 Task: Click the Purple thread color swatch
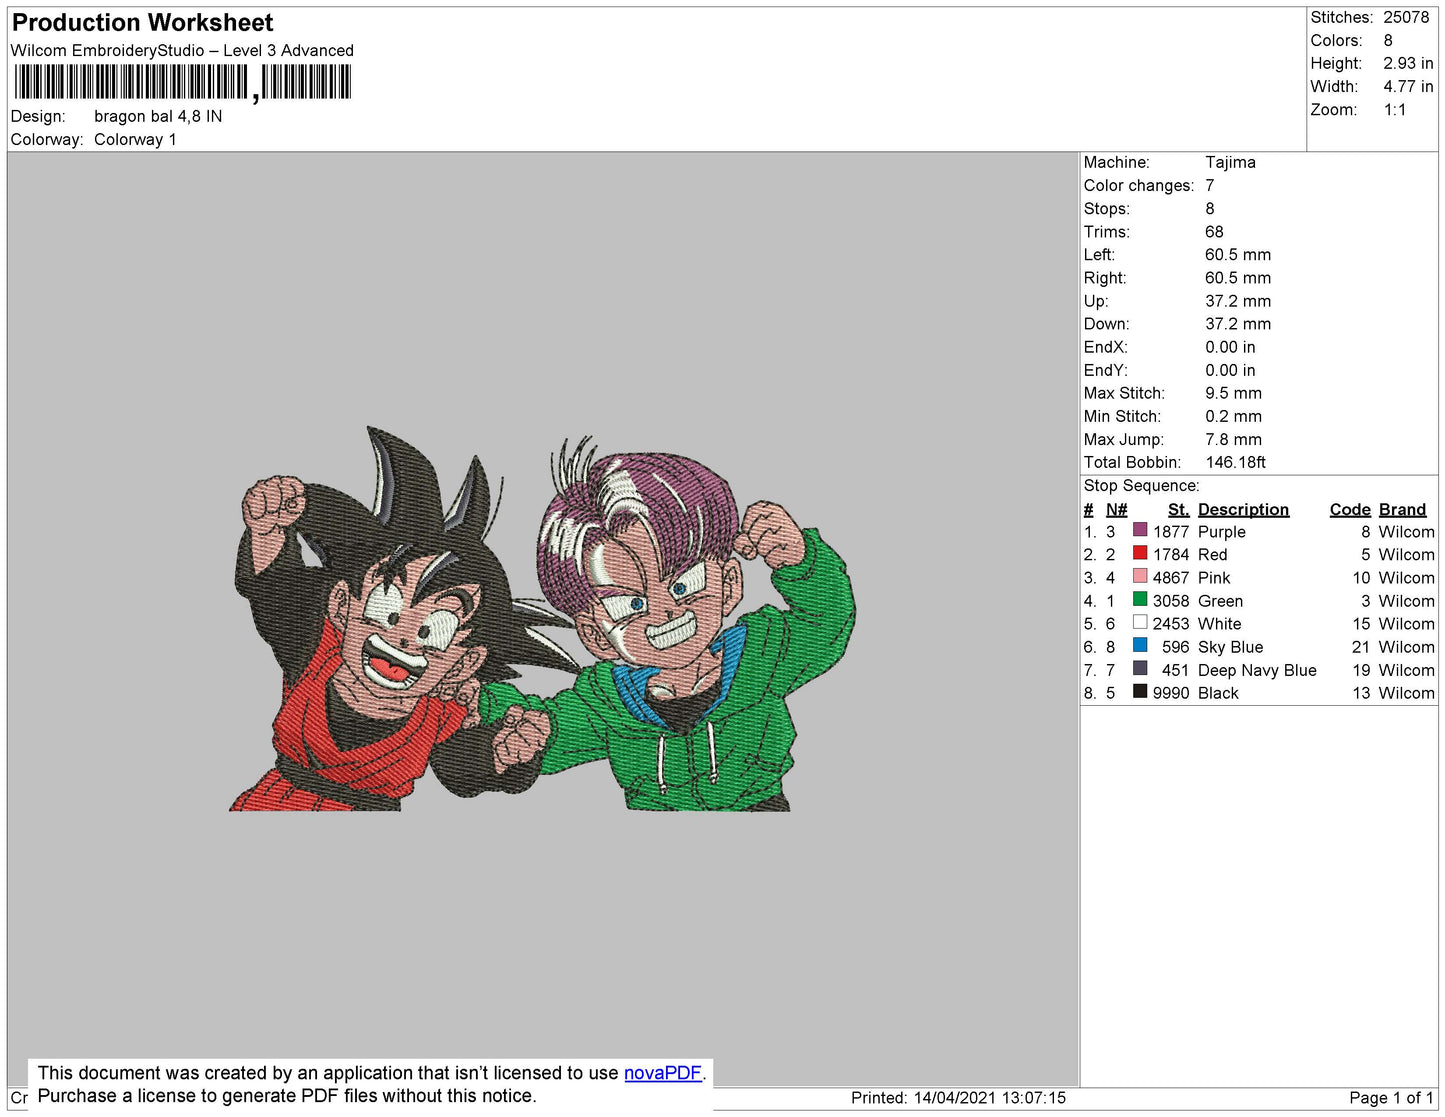[x=1140, y=530]
